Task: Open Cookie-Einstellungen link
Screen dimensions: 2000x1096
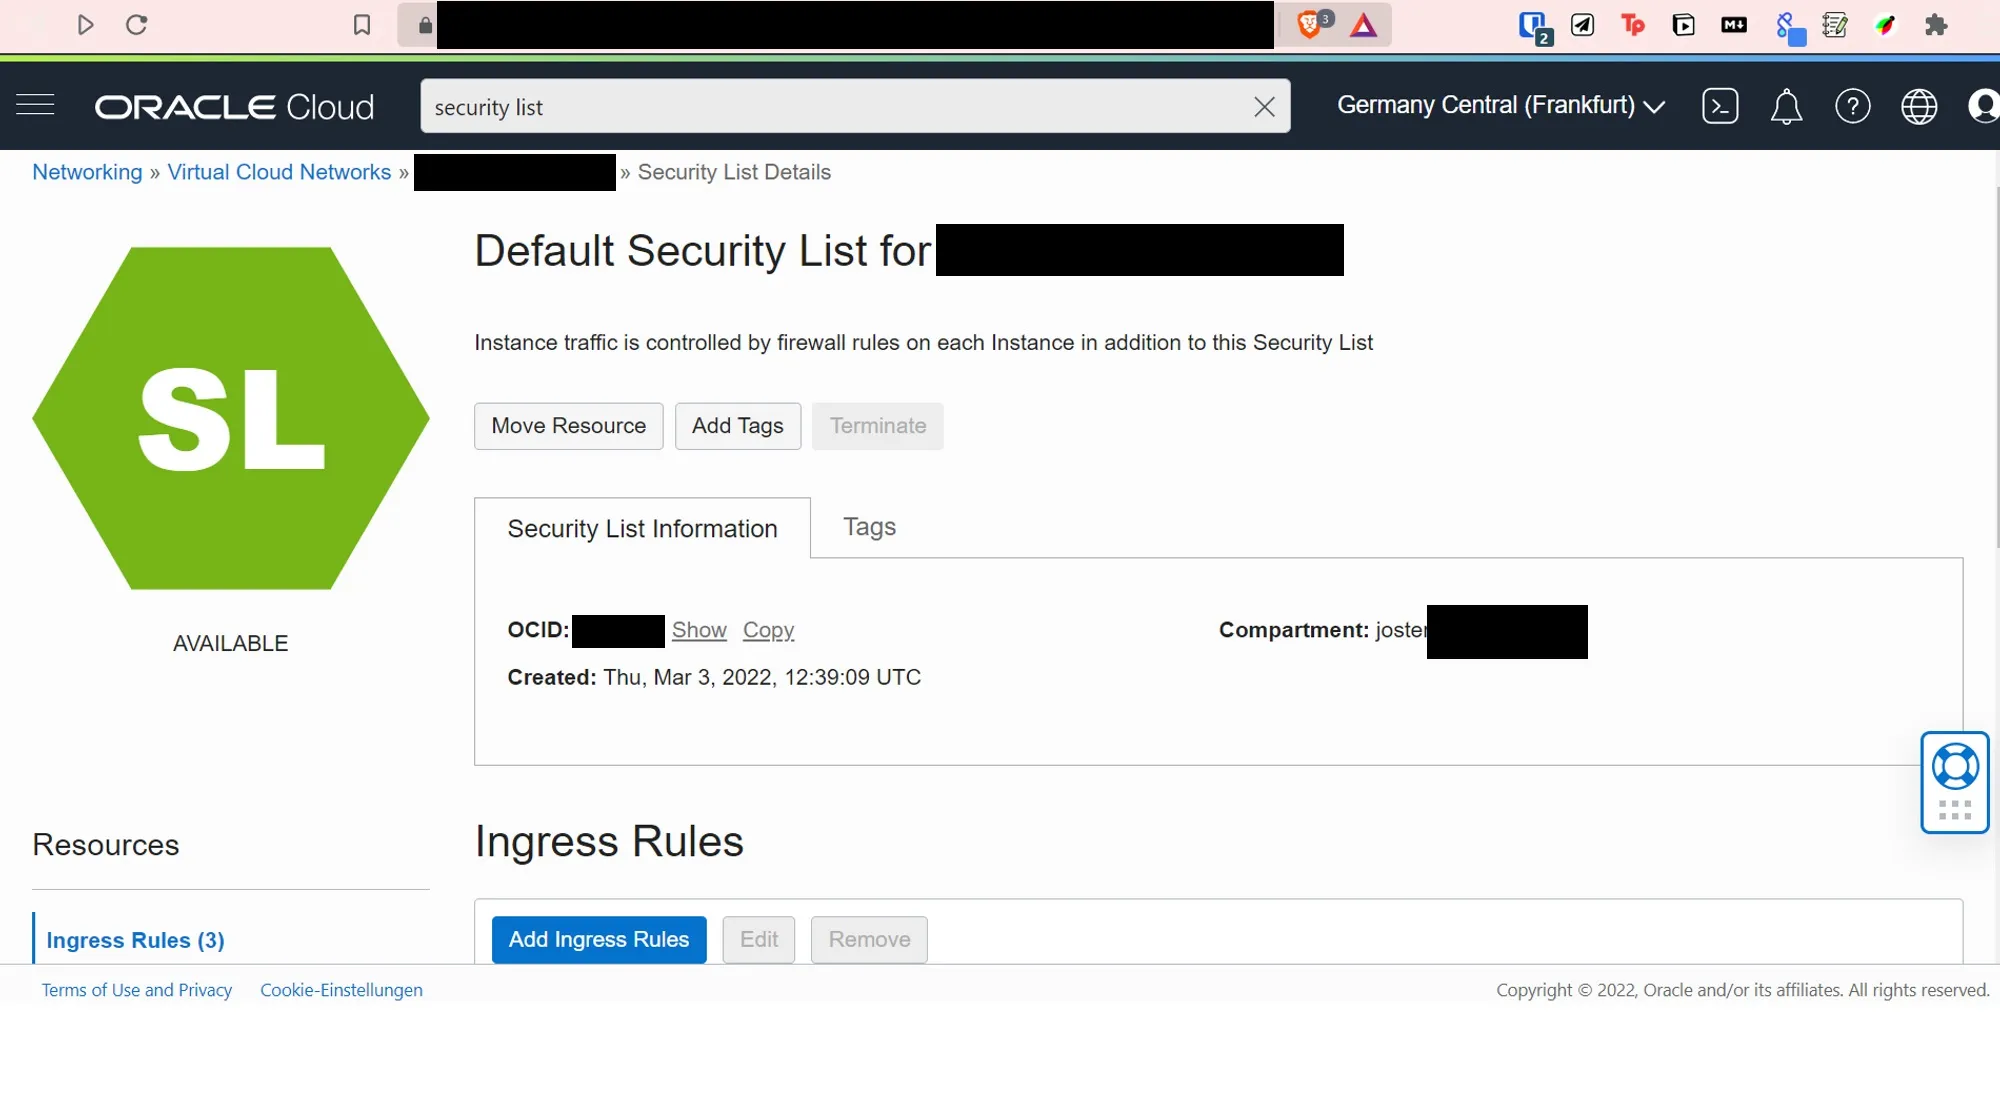Action: point(341,990)
